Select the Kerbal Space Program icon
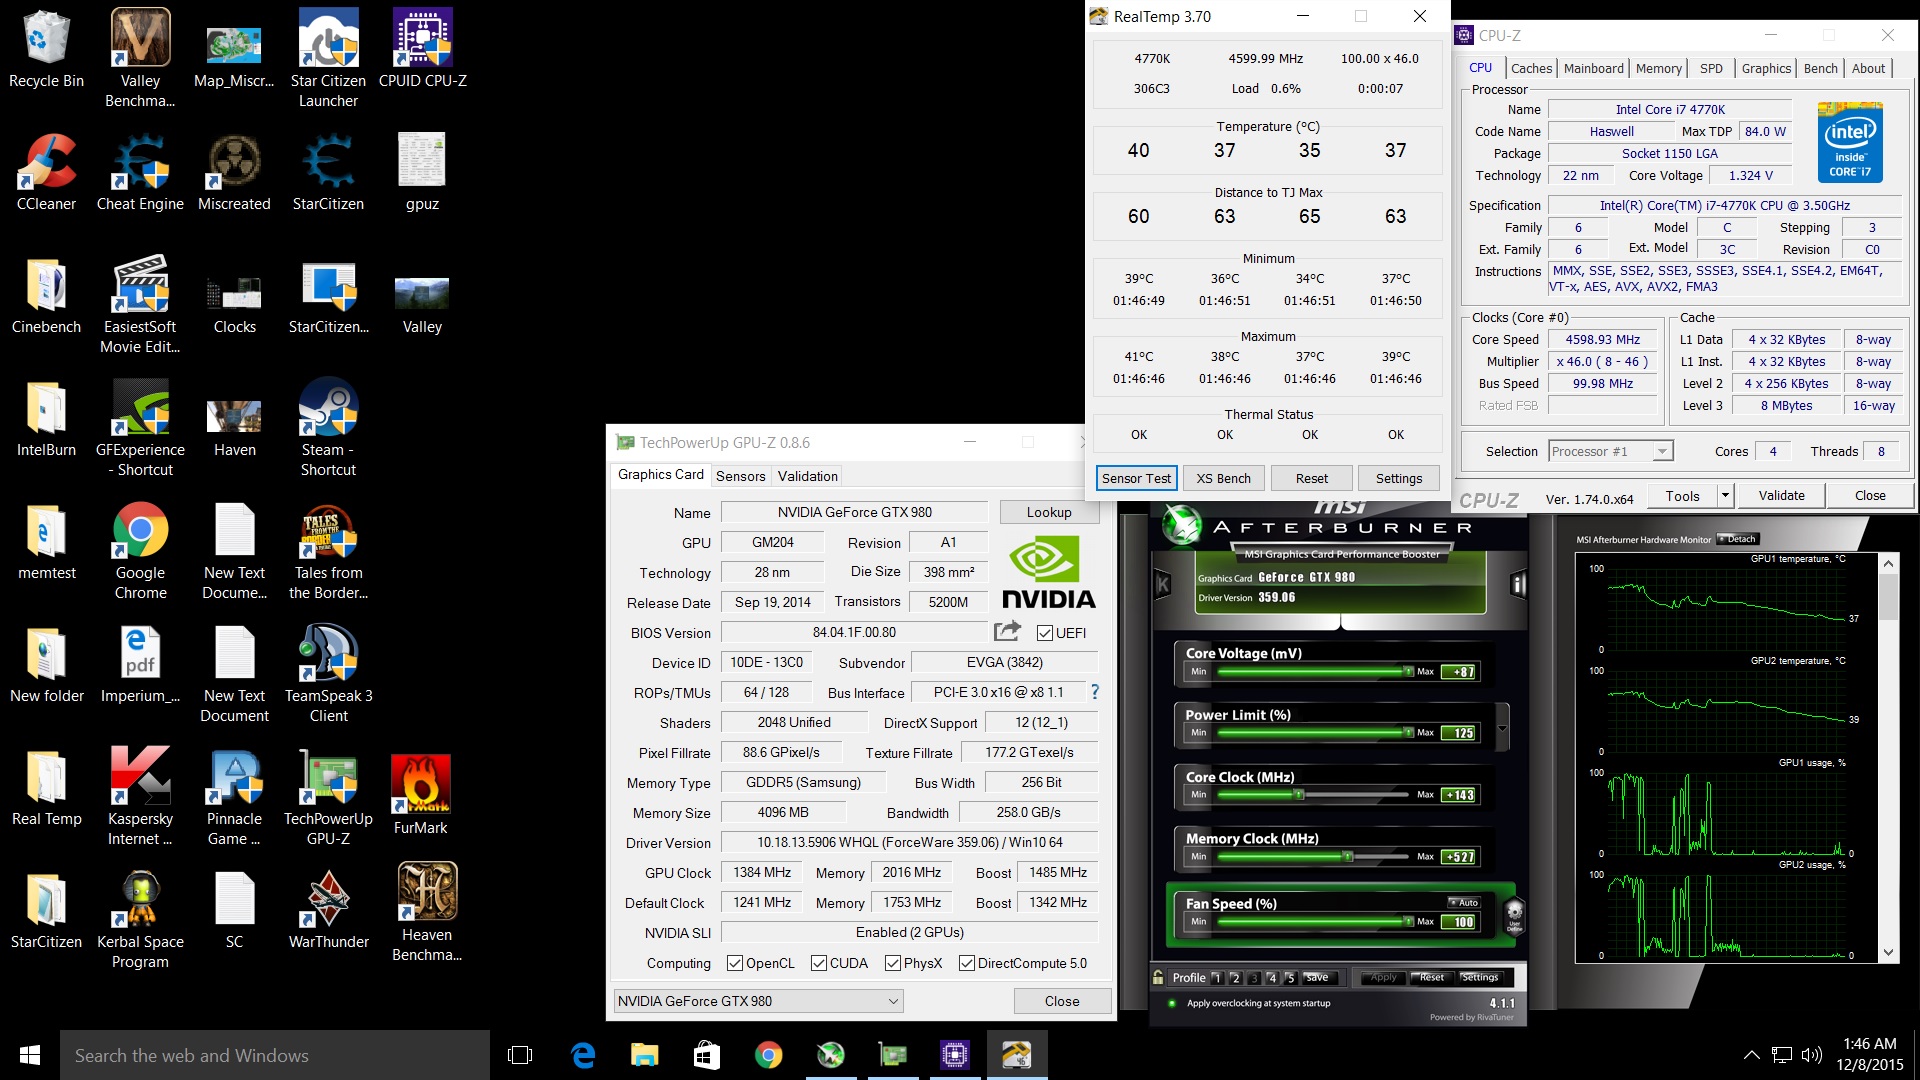 click(140, 920)
